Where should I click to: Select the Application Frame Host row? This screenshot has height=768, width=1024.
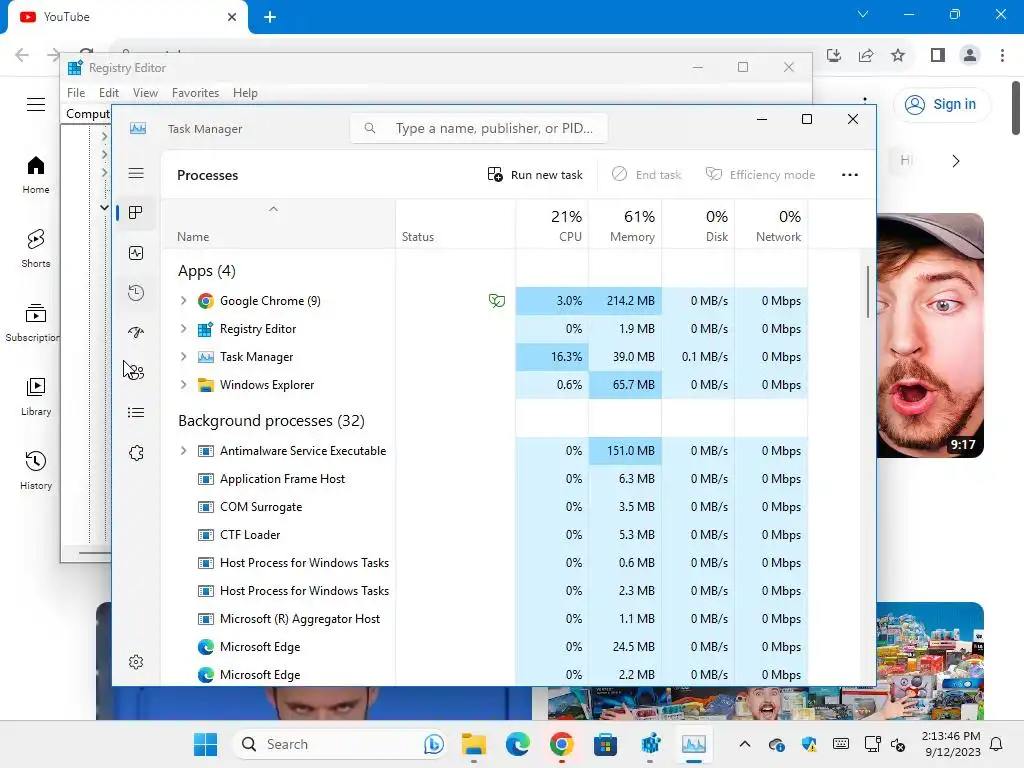(x=484, y=479)
